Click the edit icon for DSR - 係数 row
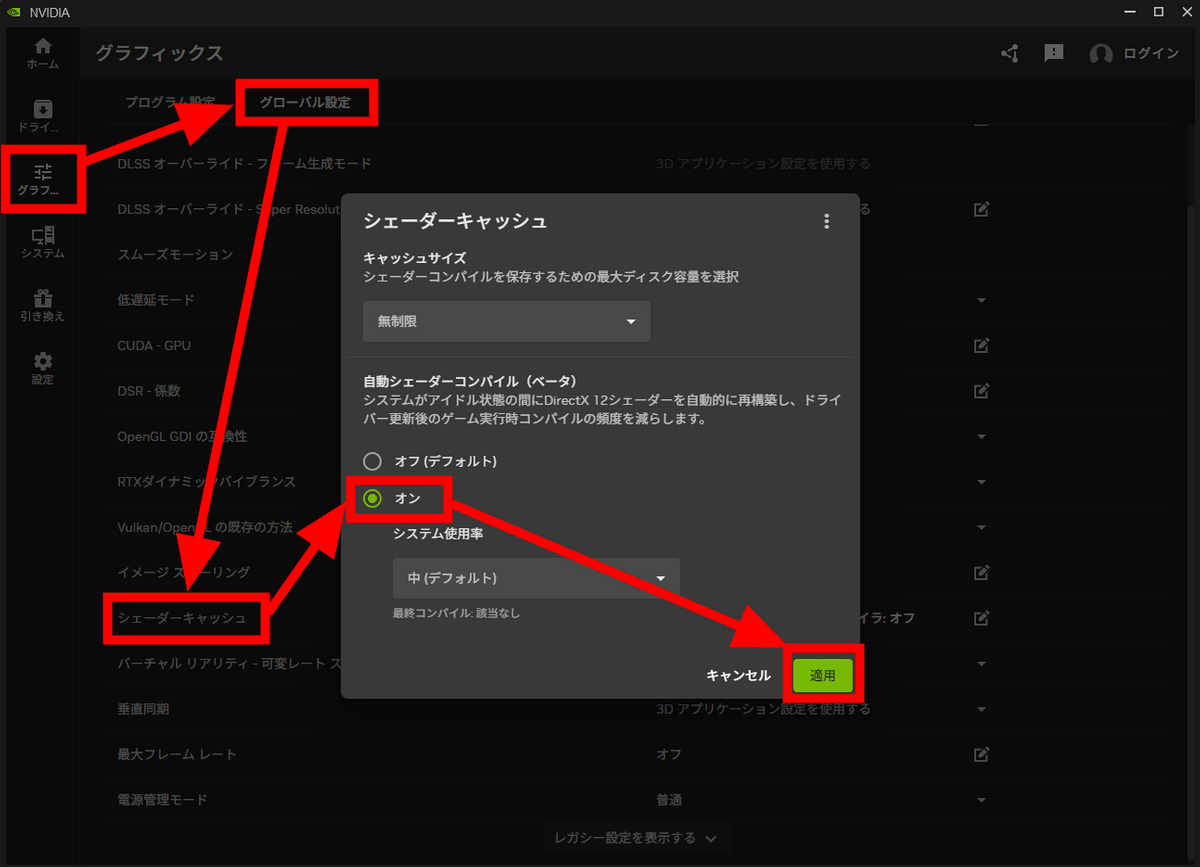The width and height of the screenshot is (1200, 867). pos(982,390)
